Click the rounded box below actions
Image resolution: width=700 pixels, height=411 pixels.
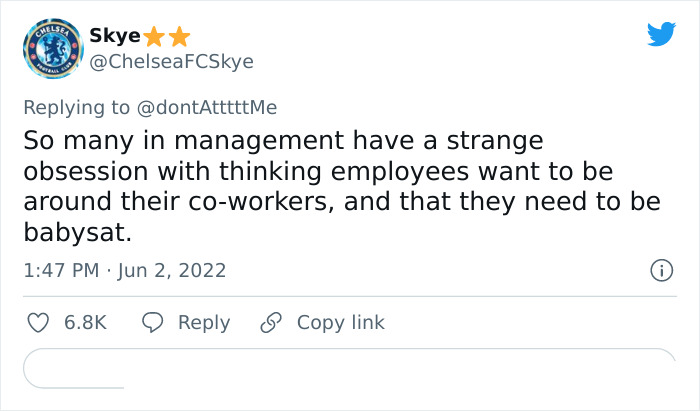(x=349, y=368)
